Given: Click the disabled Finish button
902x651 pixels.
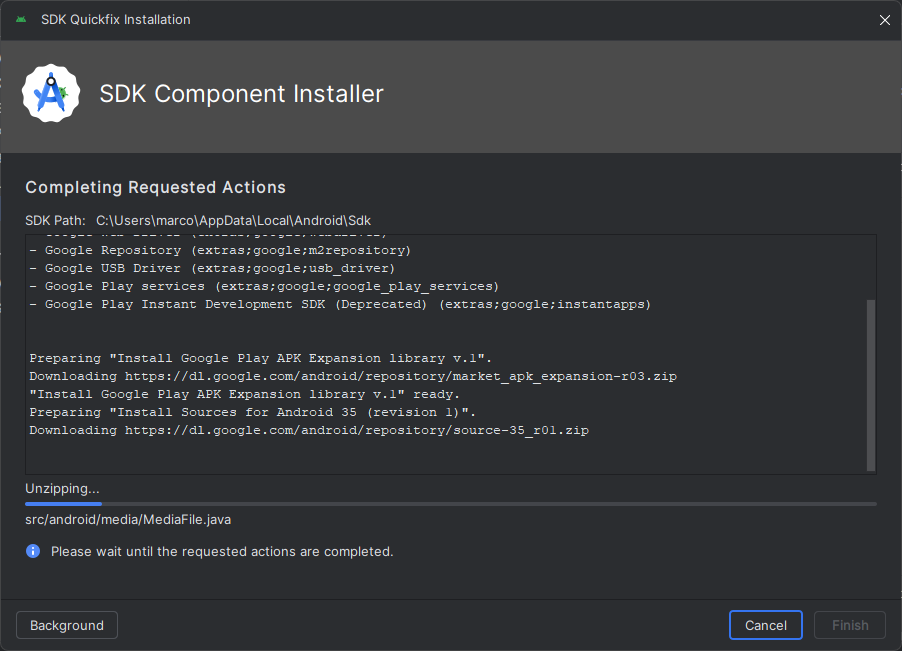Looking at the screenshot, I should pos(849,624).
